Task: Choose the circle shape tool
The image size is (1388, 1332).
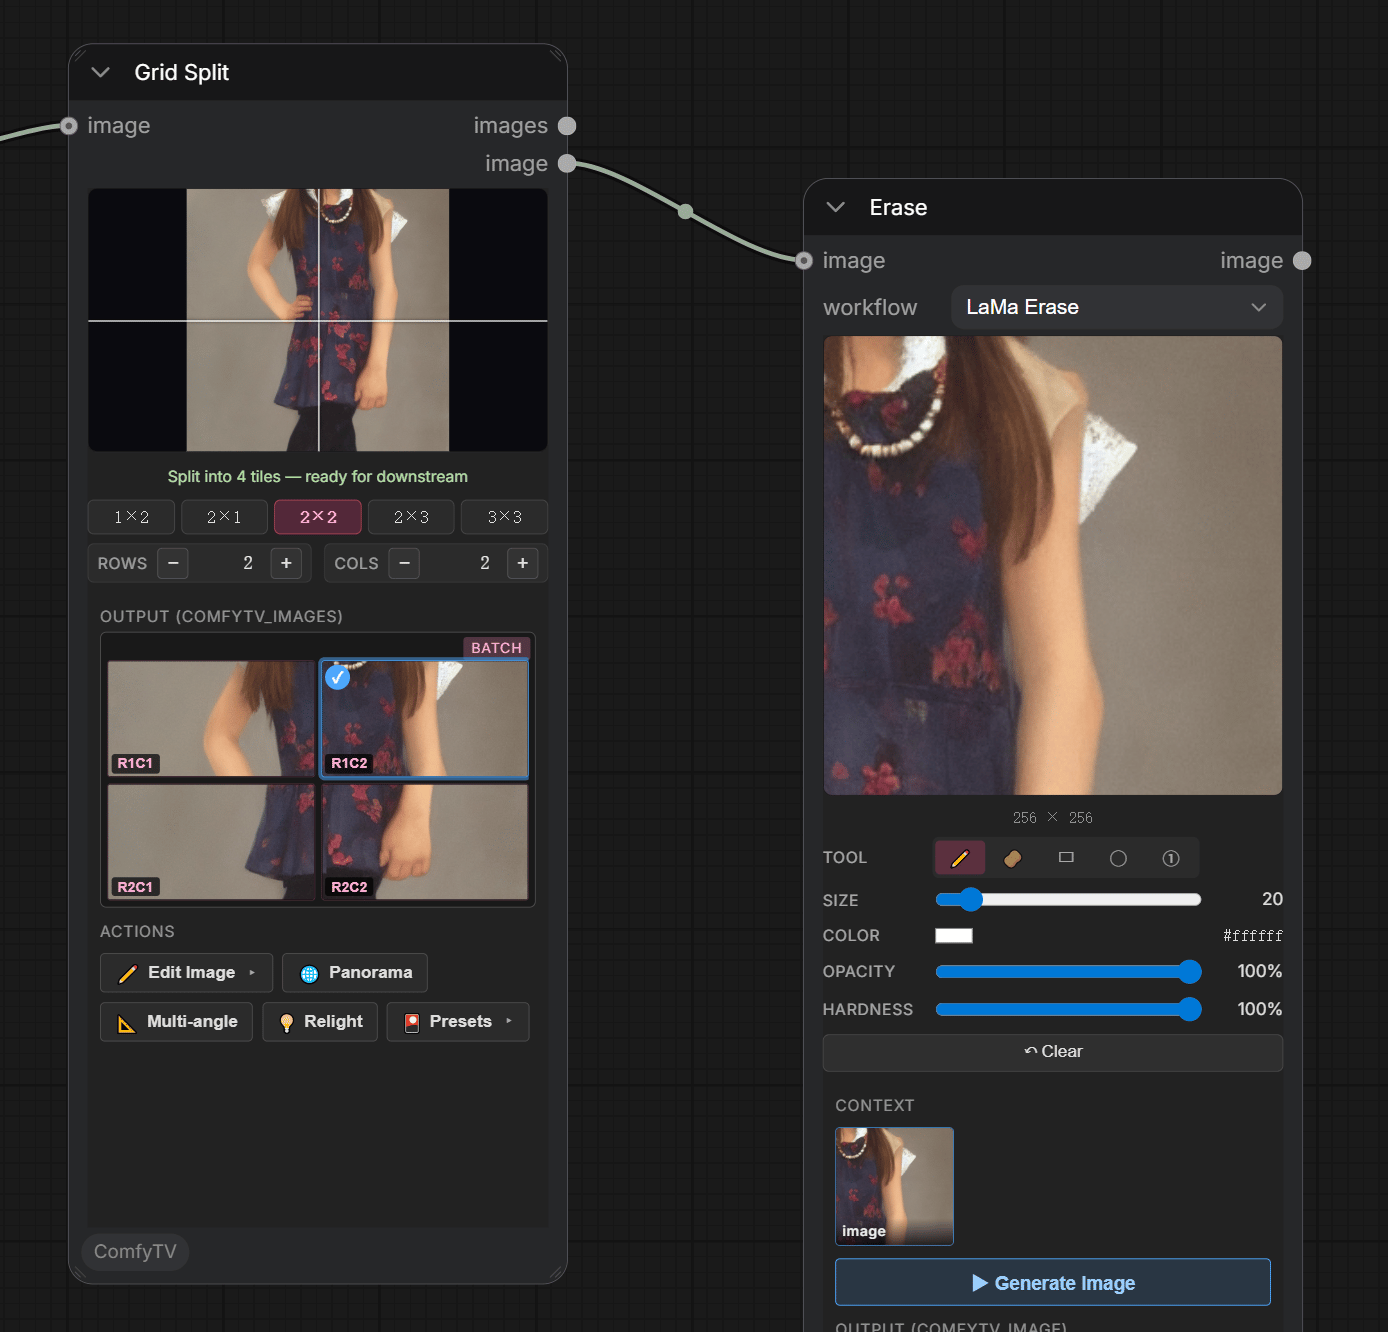Action: pos(1118,858)
